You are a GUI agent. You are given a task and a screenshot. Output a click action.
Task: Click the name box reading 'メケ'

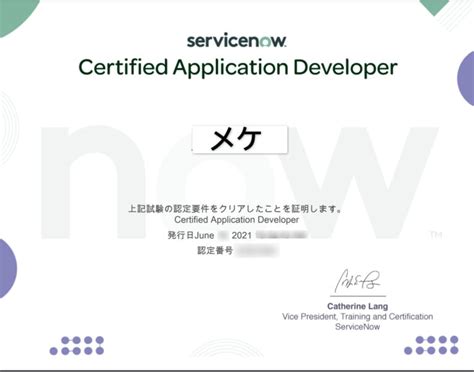click(x=240, y=139)
